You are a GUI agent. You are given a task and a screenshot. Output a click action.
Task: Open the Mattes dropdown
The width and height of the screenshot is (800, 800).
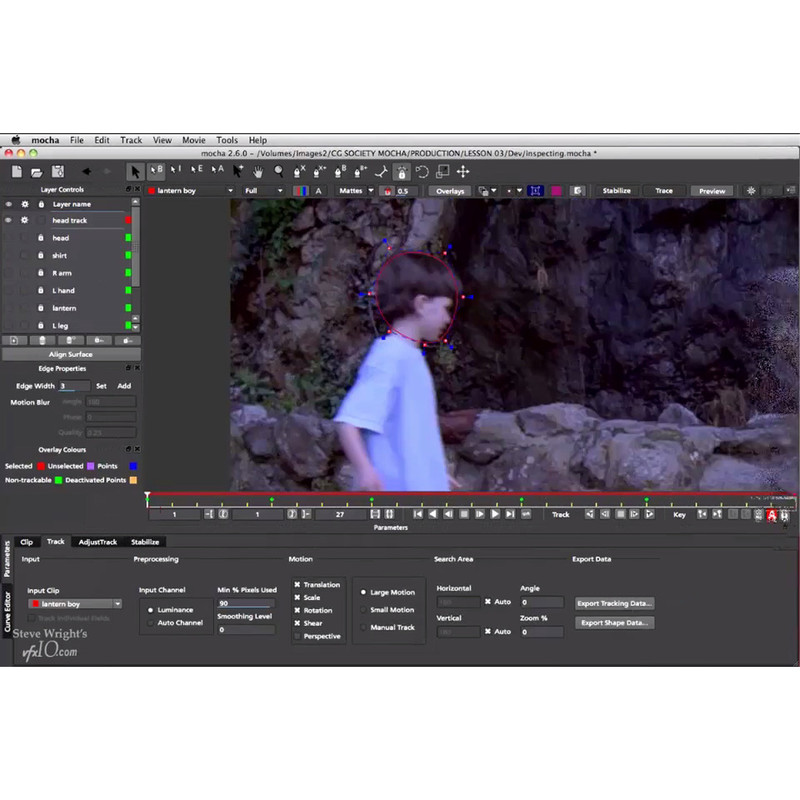(x=355, y=190)
